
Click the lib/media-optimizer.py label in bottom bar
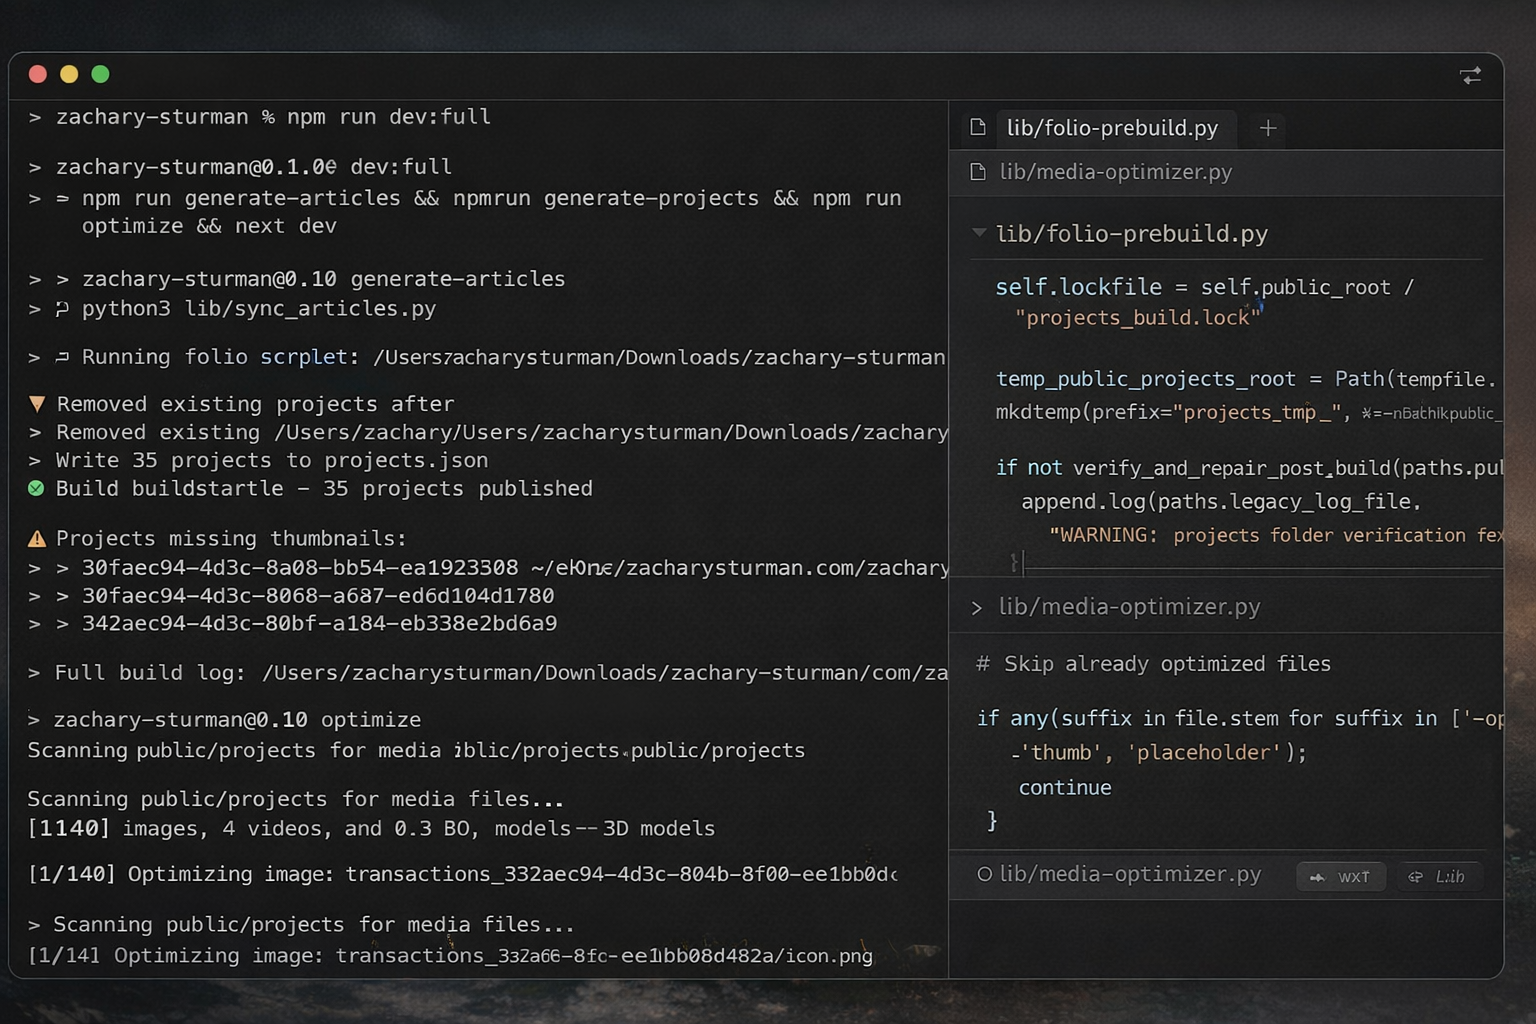[1130, 875]
